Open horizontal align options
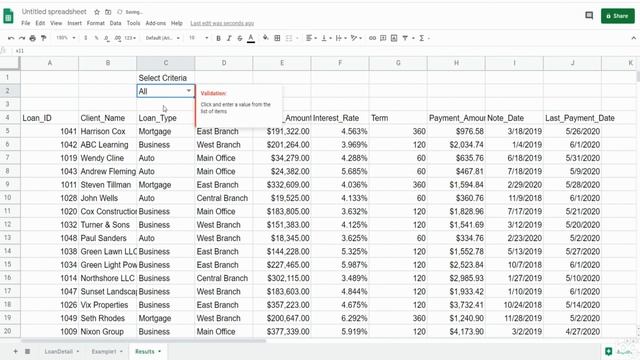Screen dimensions: 640x360 pyautogui.click(x=311, y=38)
